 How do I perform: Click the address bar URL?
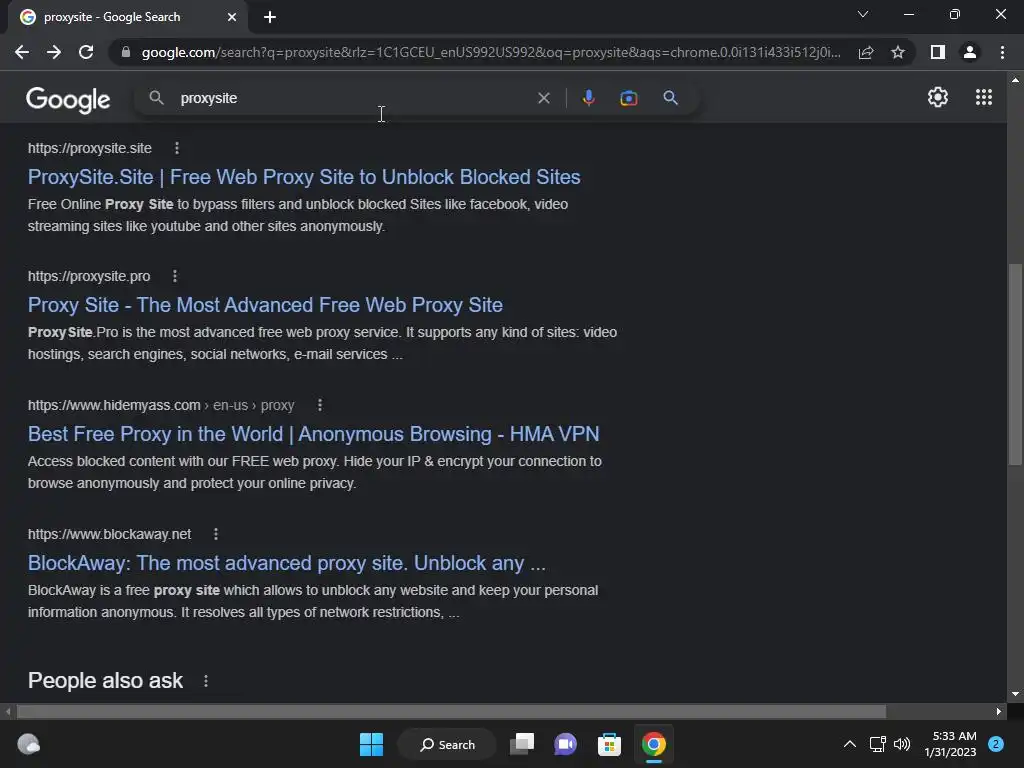coord(491,52)
